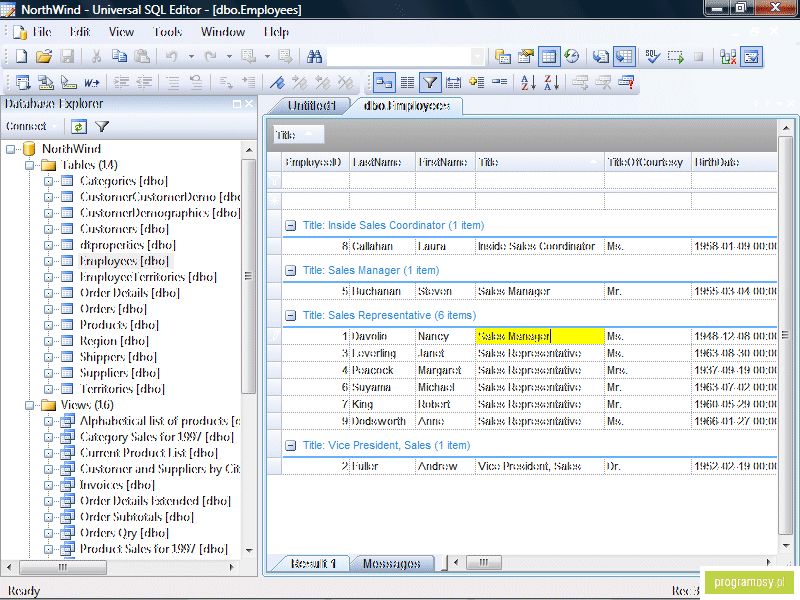The image size is (800, 600).
Task: Collapse the Sales Manager group
Action: pos(290,270)
